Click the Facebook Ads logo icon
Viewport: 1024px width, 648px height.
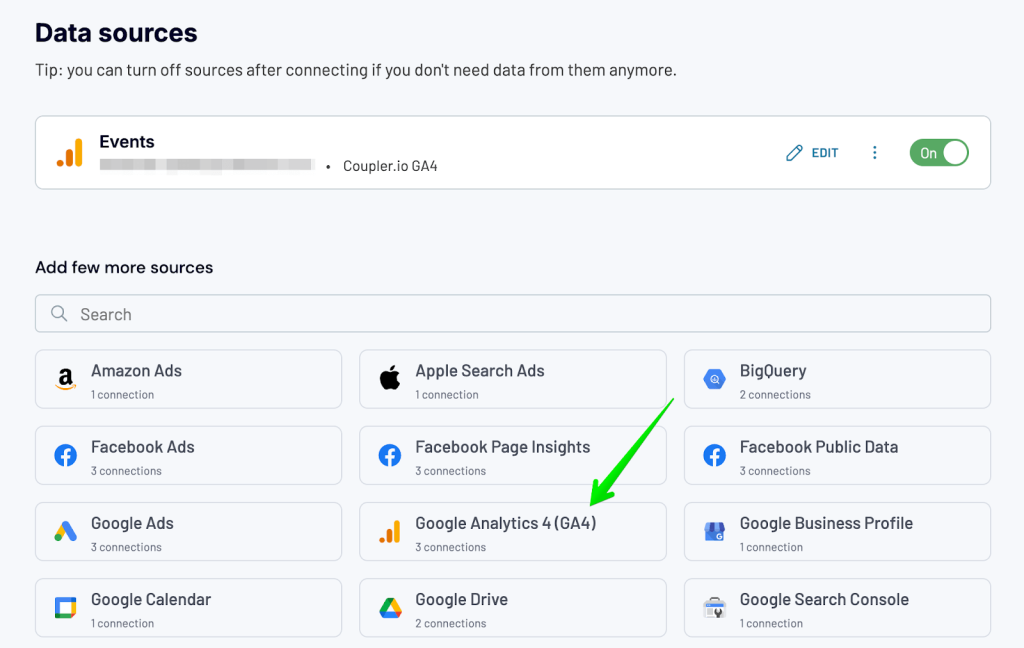pos(65,455)
